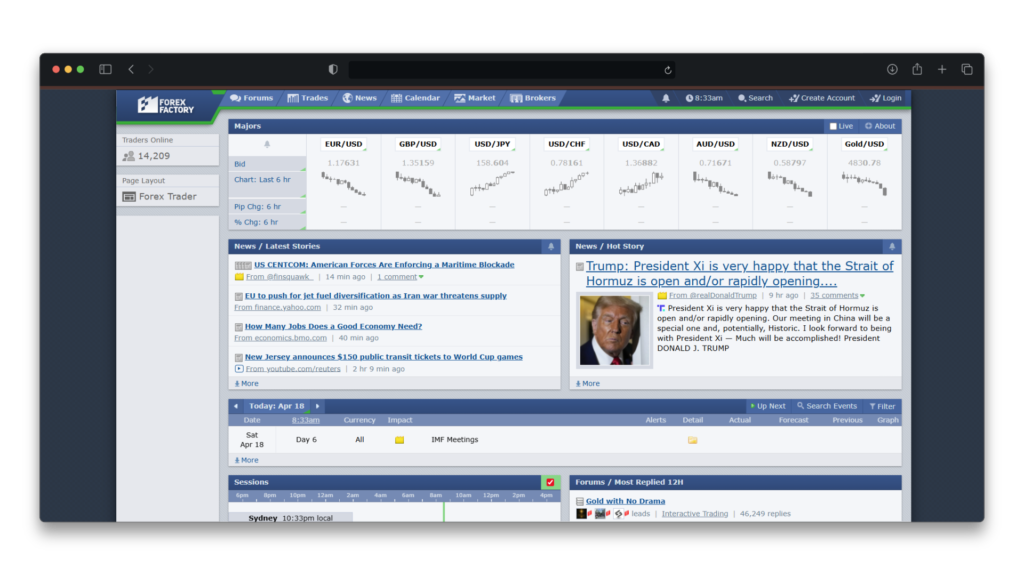
Task: Click Create Account
Action: click(822, 98)
